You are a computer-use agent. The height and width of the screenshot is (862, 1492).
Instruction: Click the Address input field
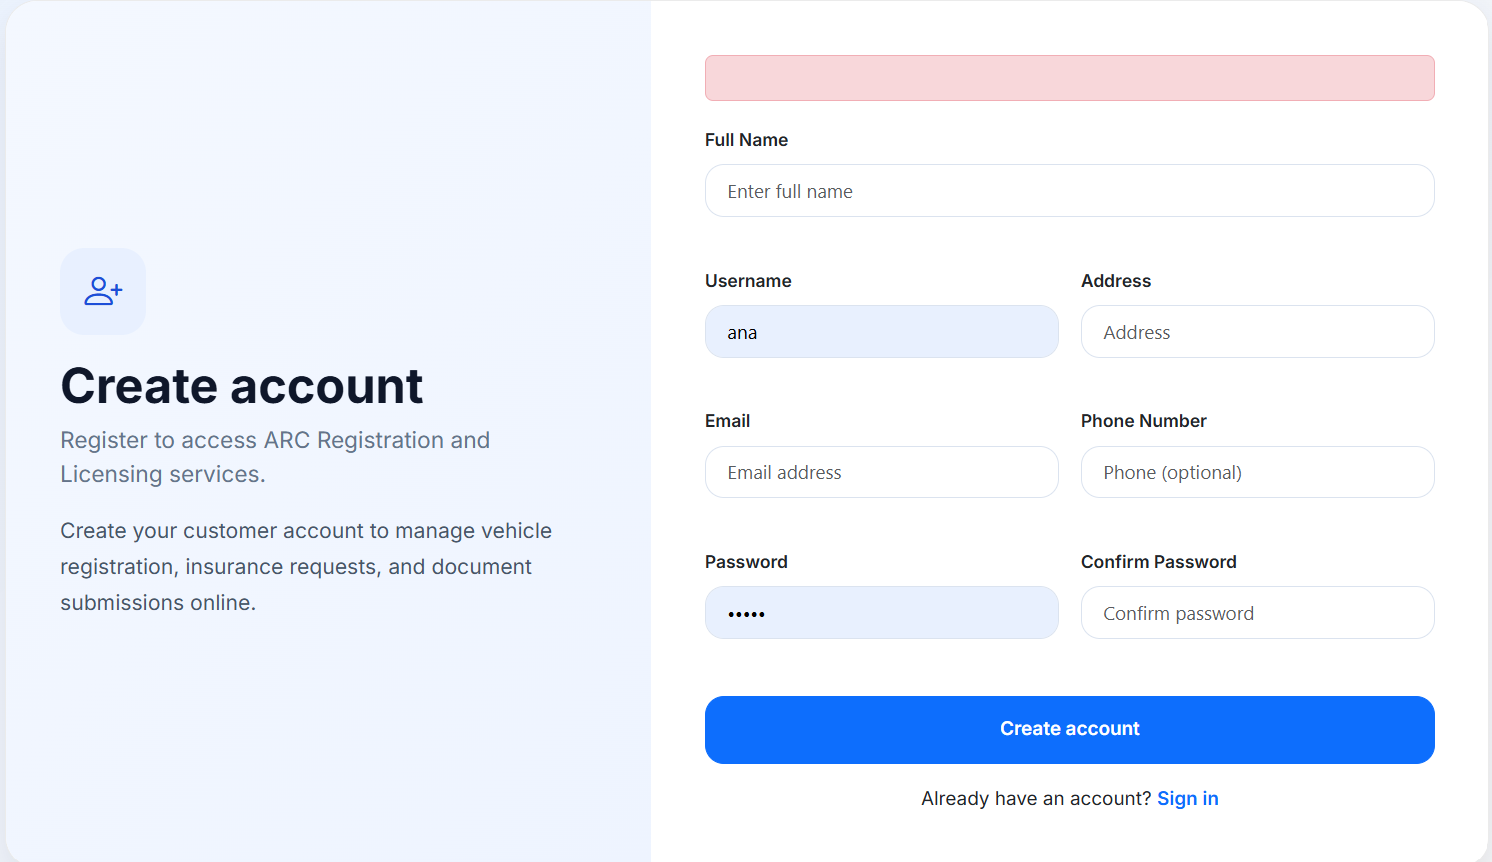(1257, 331)
